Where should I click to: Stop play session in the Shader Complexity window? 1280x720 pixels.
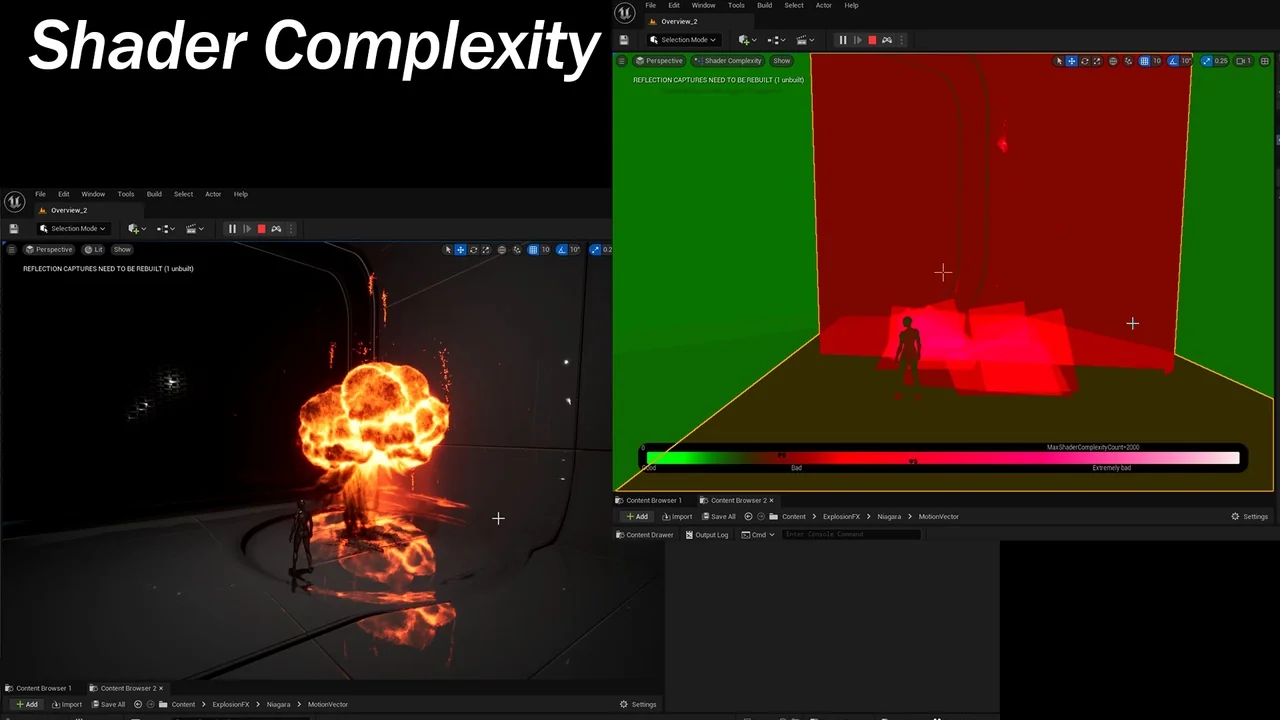pos(872,40)
